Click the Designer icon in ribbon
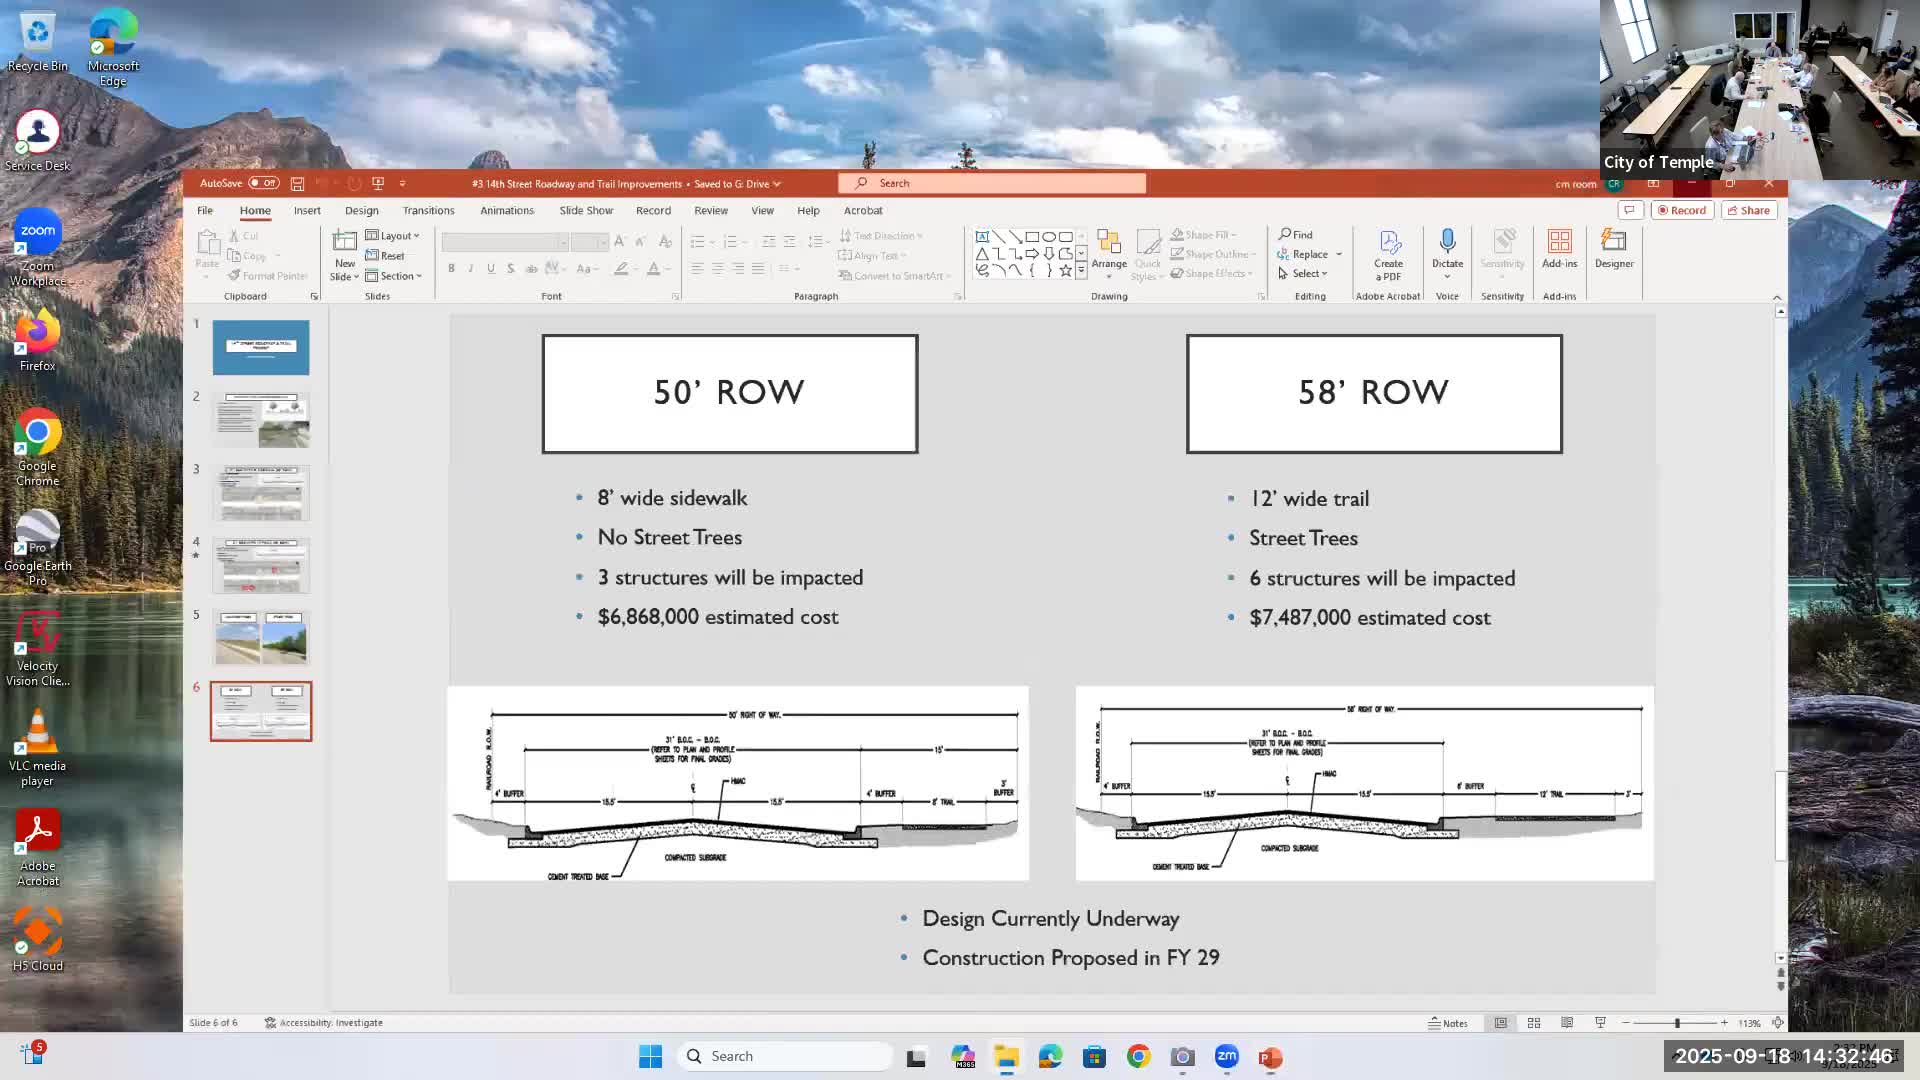 (x=1613, y=248)
